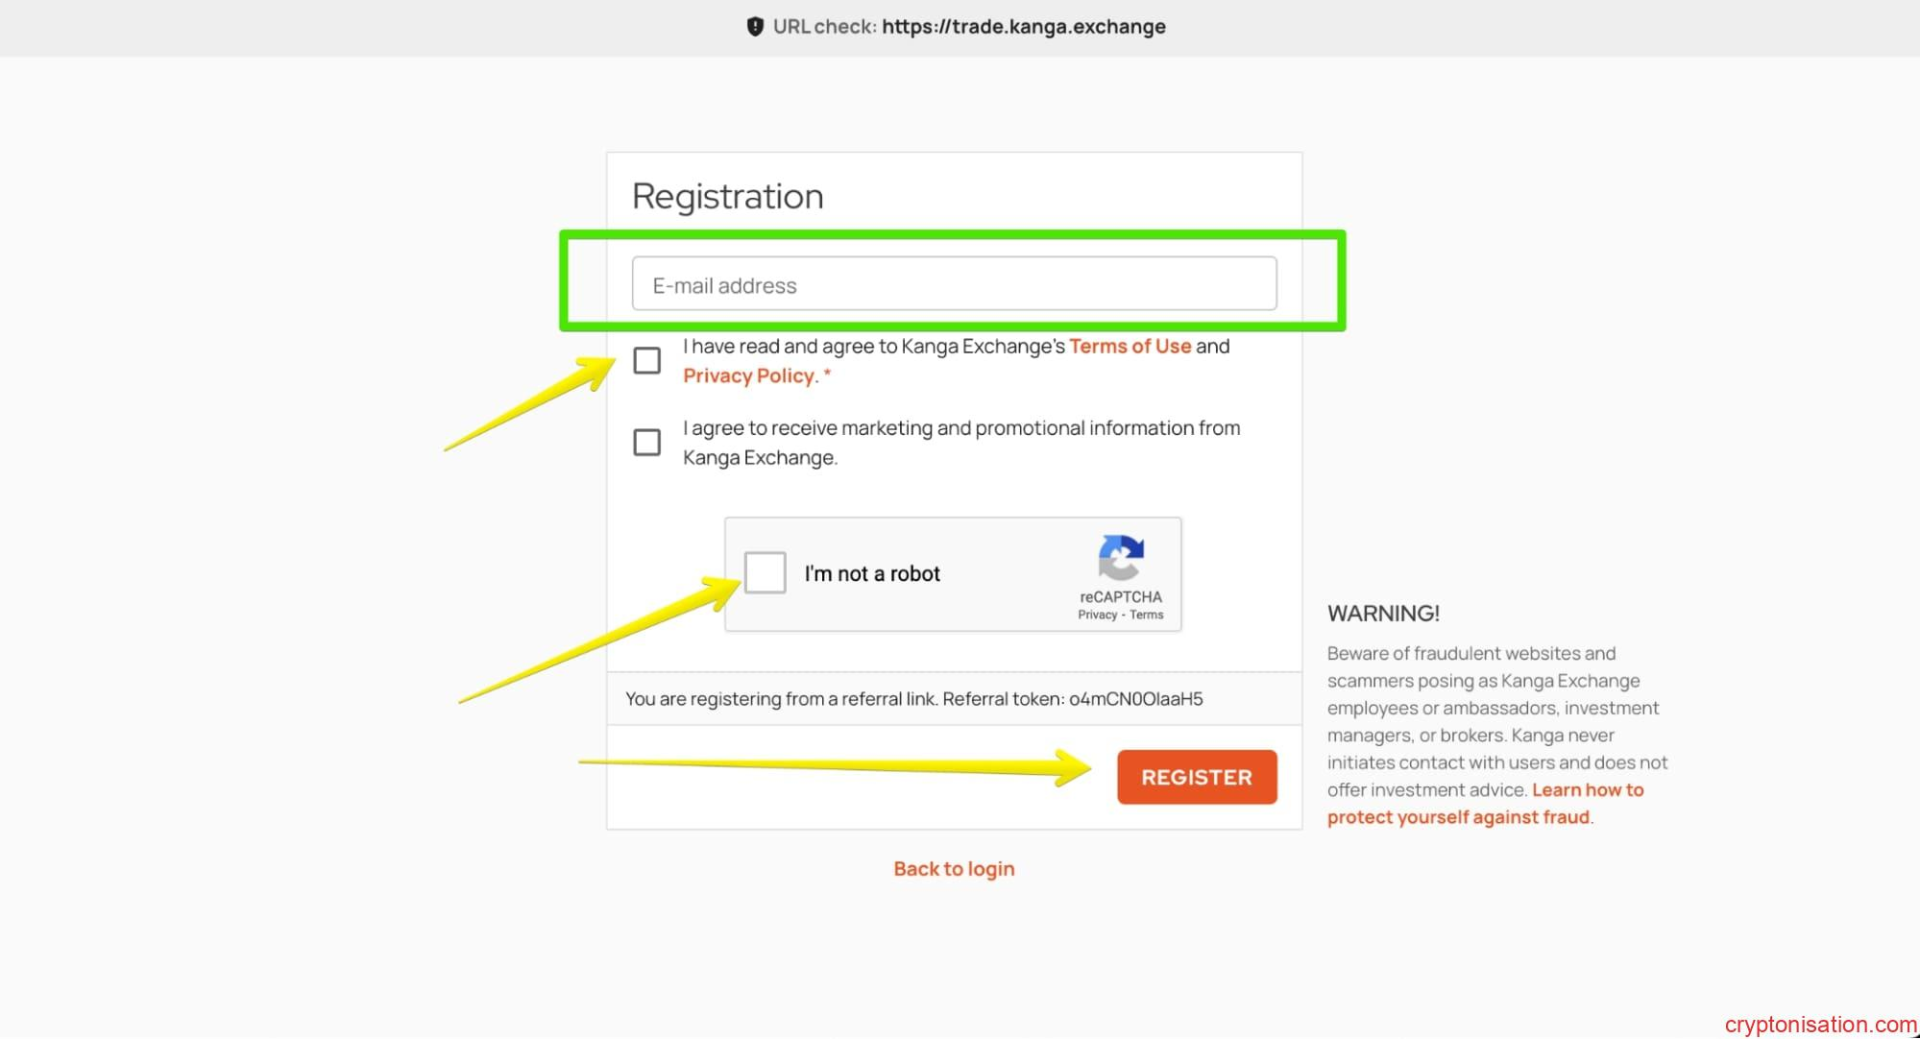
Task: Check the "I'm not a robot" box
Action: (765, 573)
